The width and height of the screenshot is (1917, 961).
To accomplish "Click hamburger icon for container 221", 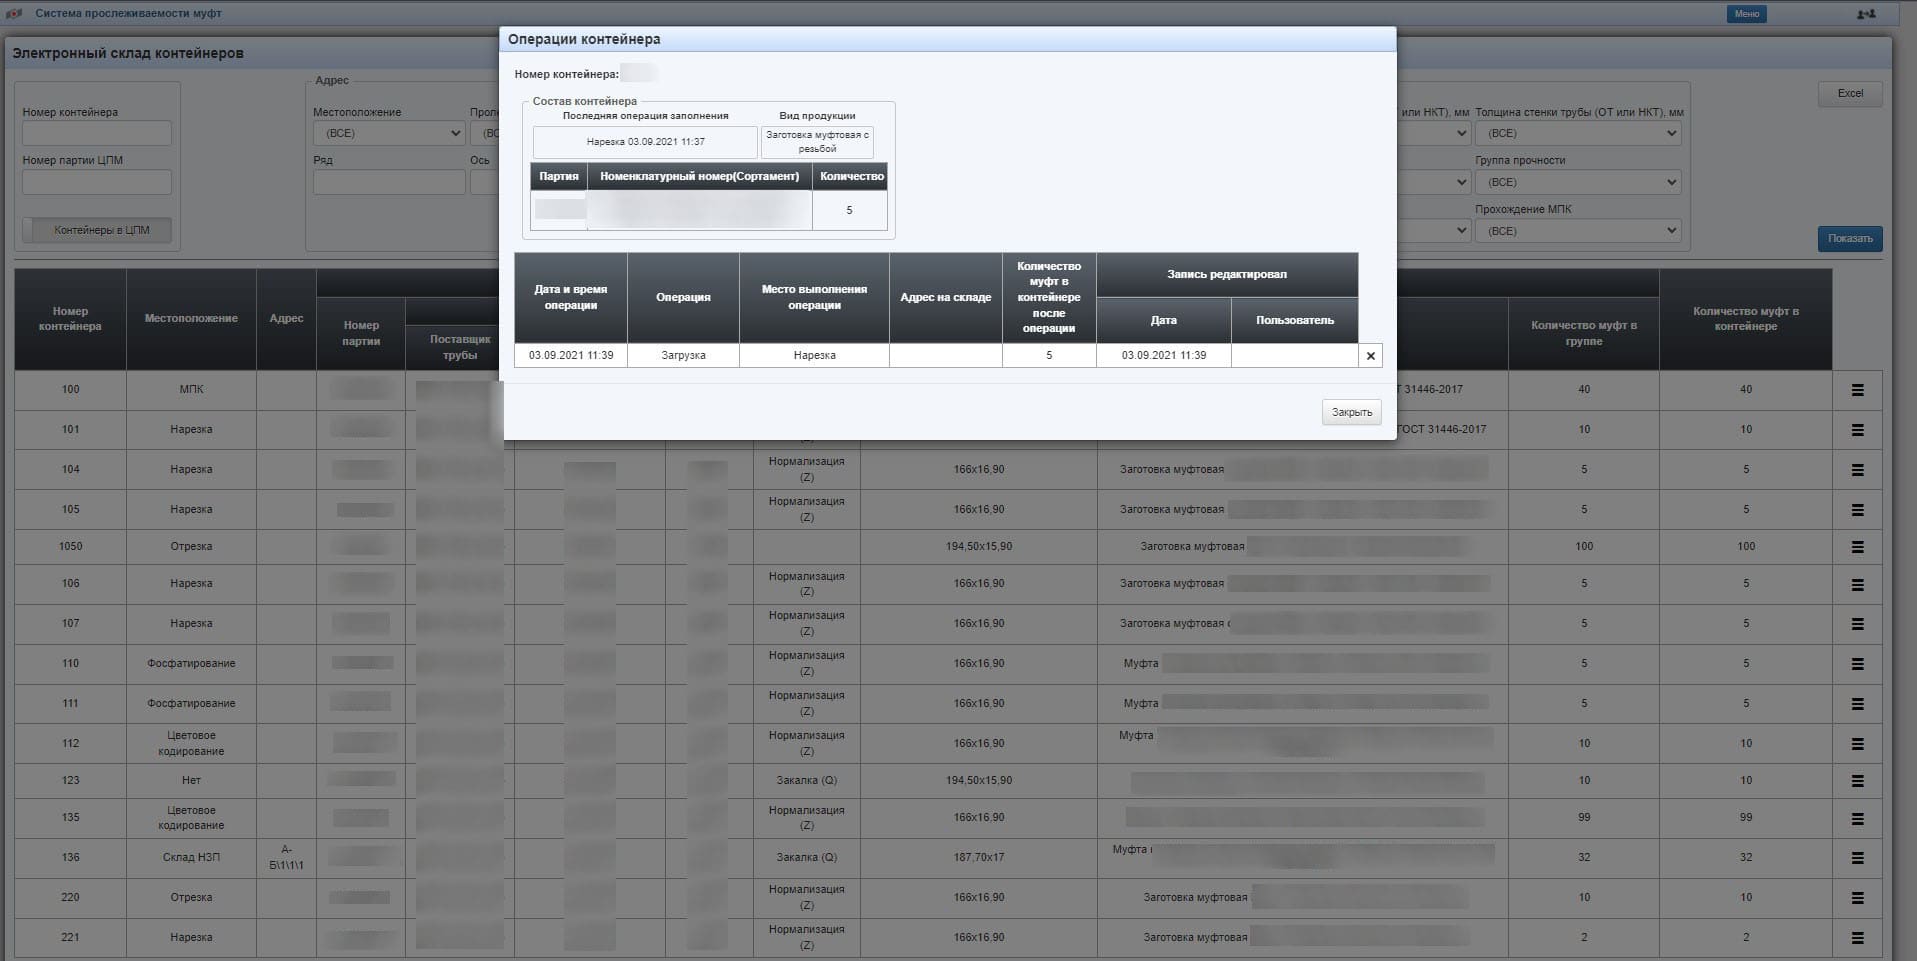I will [x=1857, y=938].
